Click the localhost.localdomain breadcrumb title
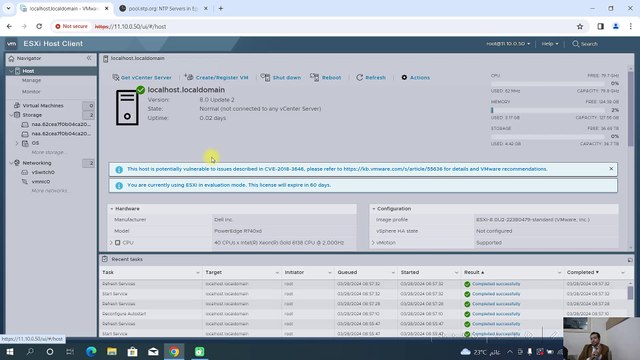 pyautogui.click(x=138, y=58)
